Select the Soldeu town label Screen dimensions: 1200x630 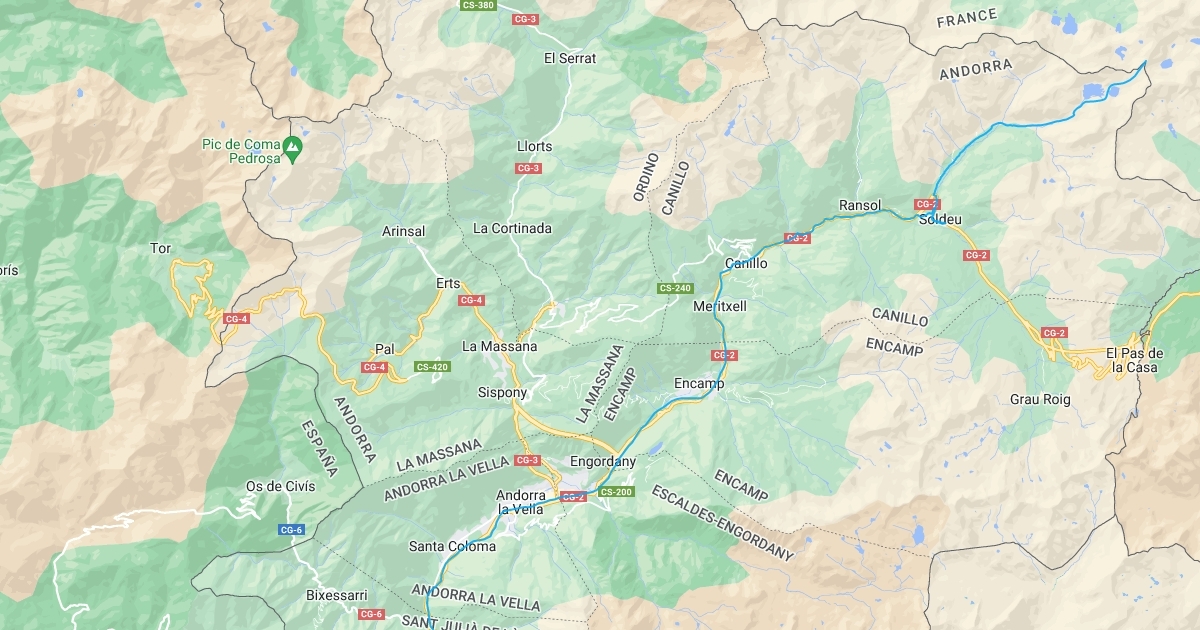point(940,219)
